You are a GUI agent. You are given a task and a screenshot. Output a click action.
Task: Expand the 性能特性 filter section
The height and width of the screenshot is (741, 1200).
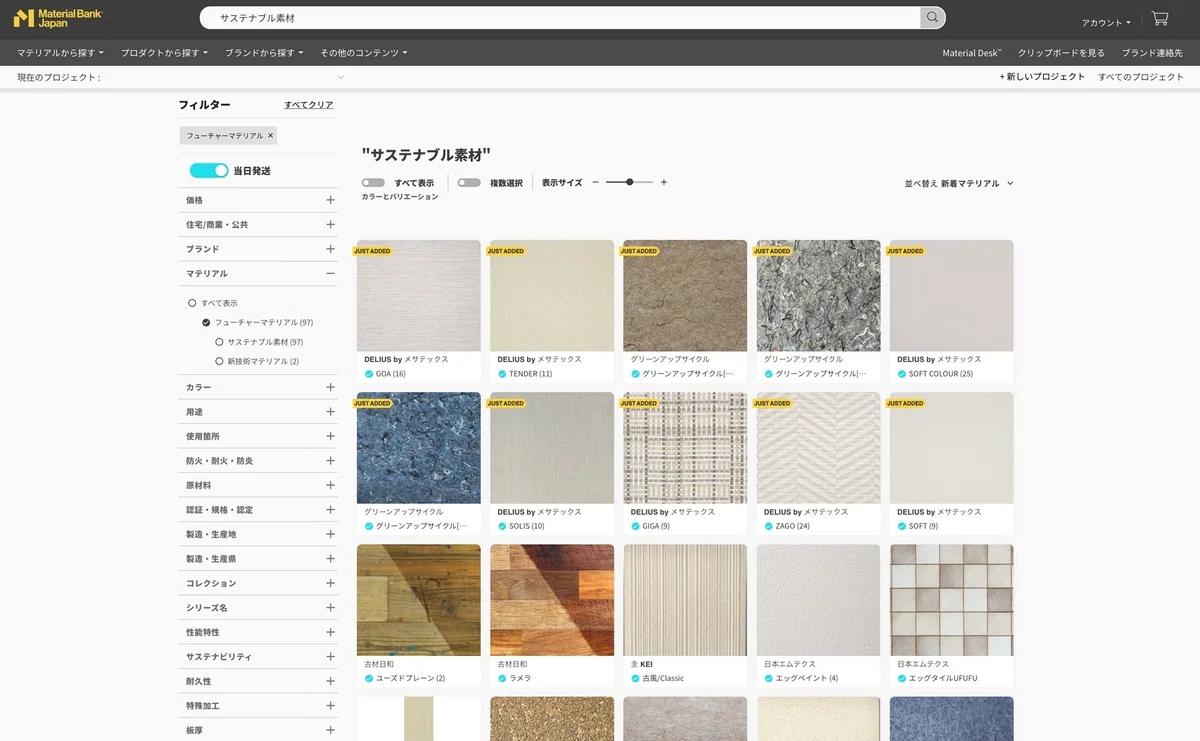pos(258,632)
